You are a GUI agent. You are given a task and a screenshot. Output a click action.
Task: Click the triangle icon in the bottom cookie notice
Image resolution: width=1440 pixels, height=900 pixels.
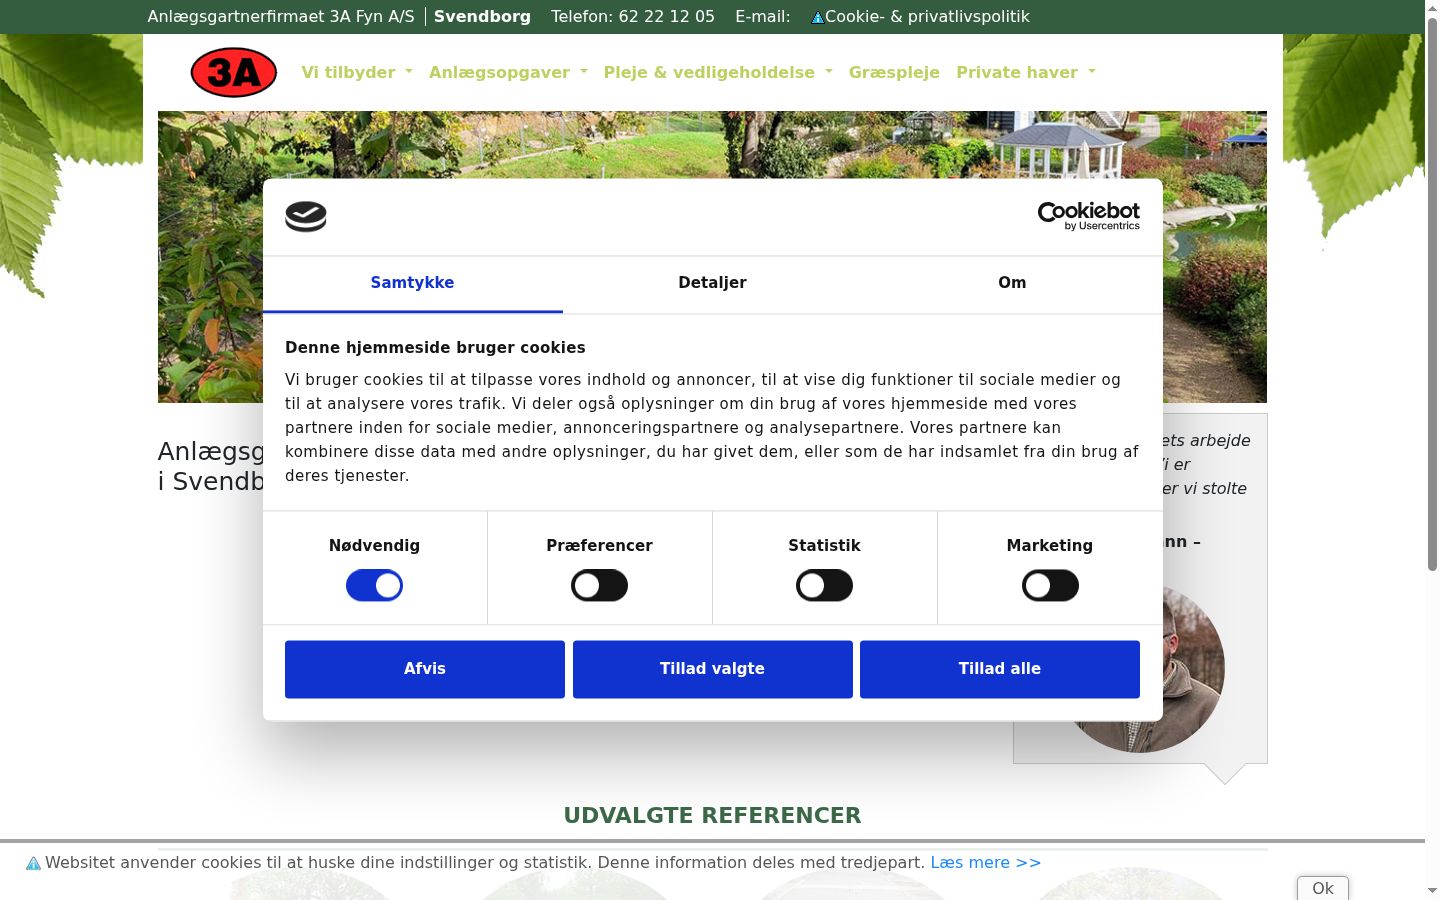(33, 863)
